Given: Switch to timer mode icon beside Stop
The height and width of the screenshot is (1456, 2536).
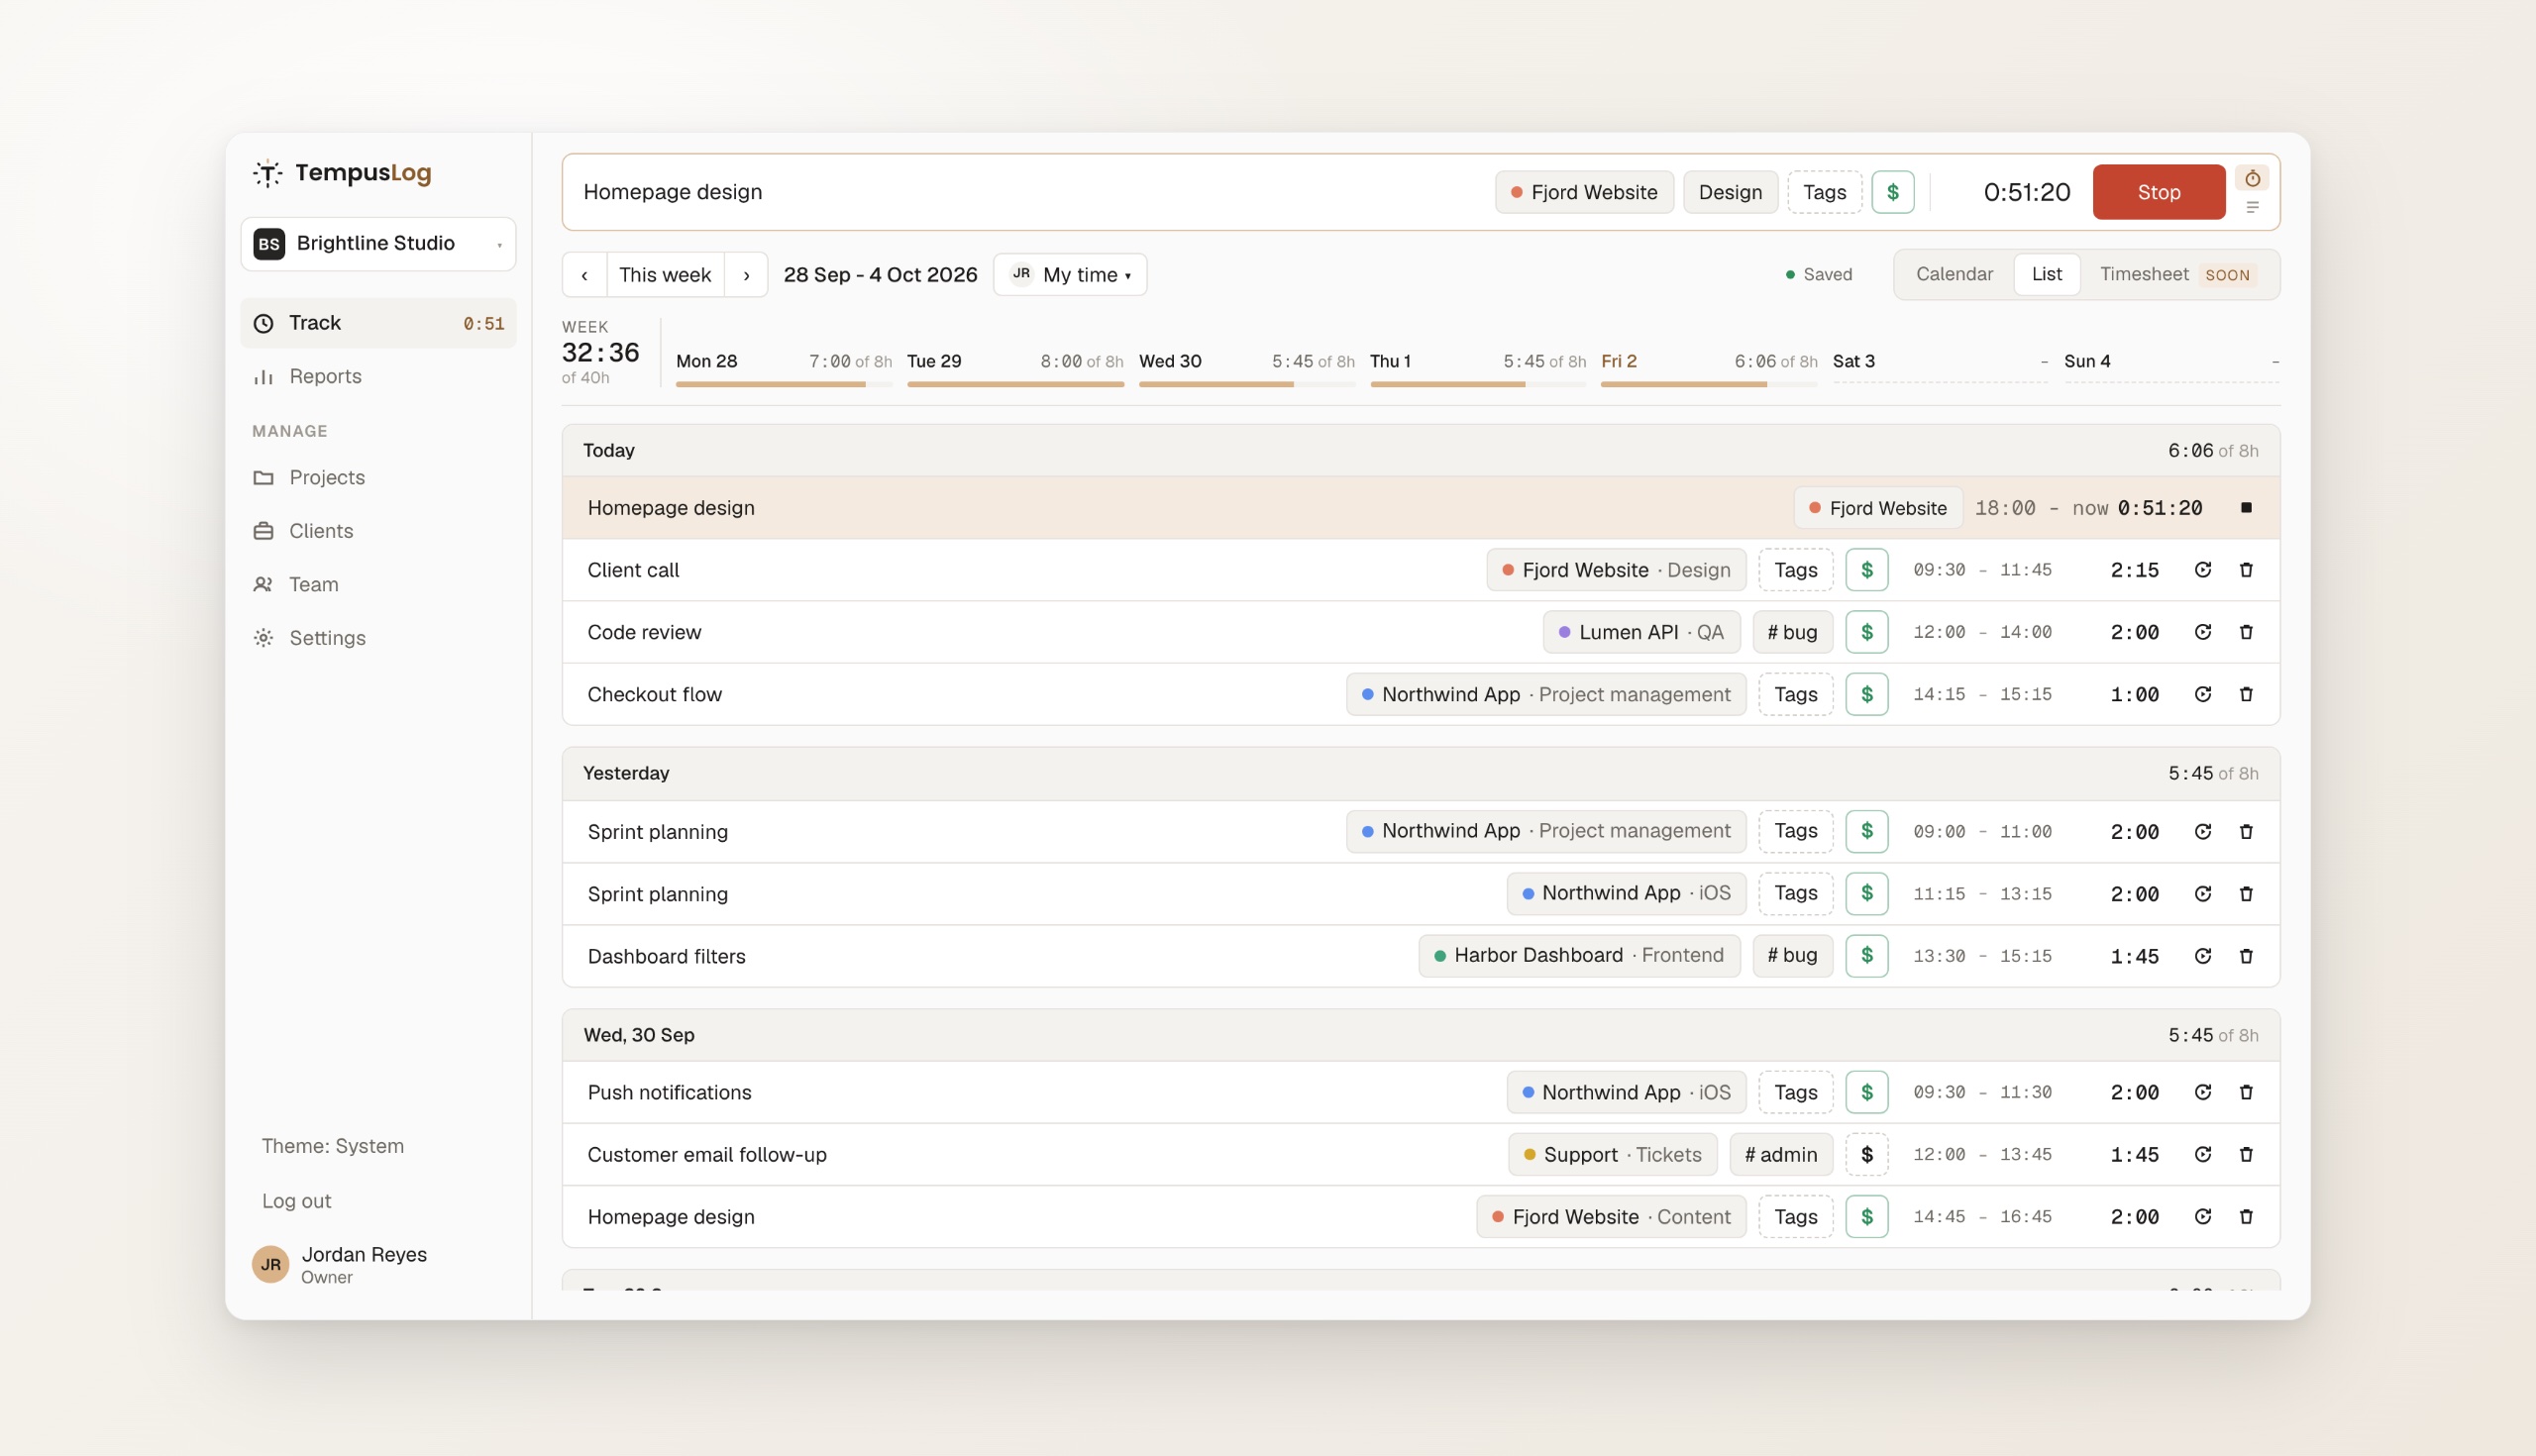Looking at the screenshot, I should click(2252, 178).
